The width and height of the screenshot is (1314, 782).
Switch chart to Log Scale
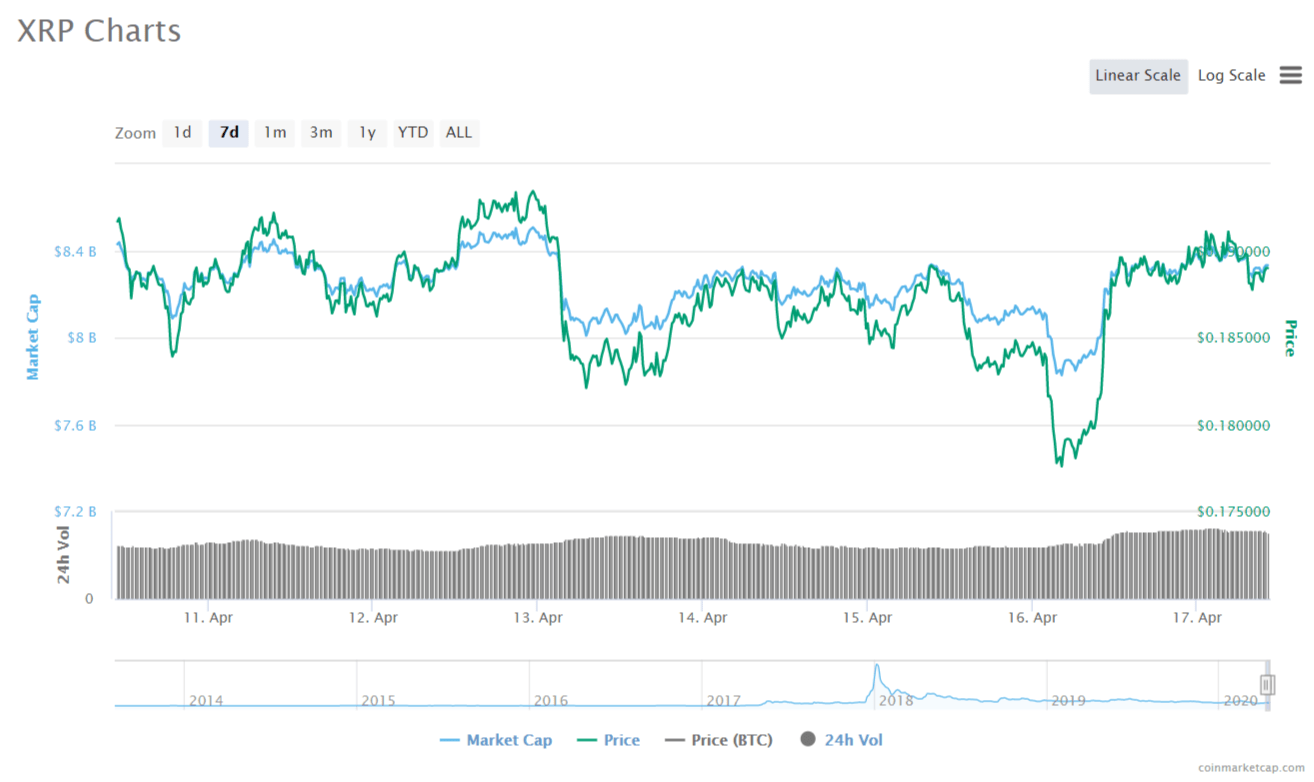[1231, 76]
